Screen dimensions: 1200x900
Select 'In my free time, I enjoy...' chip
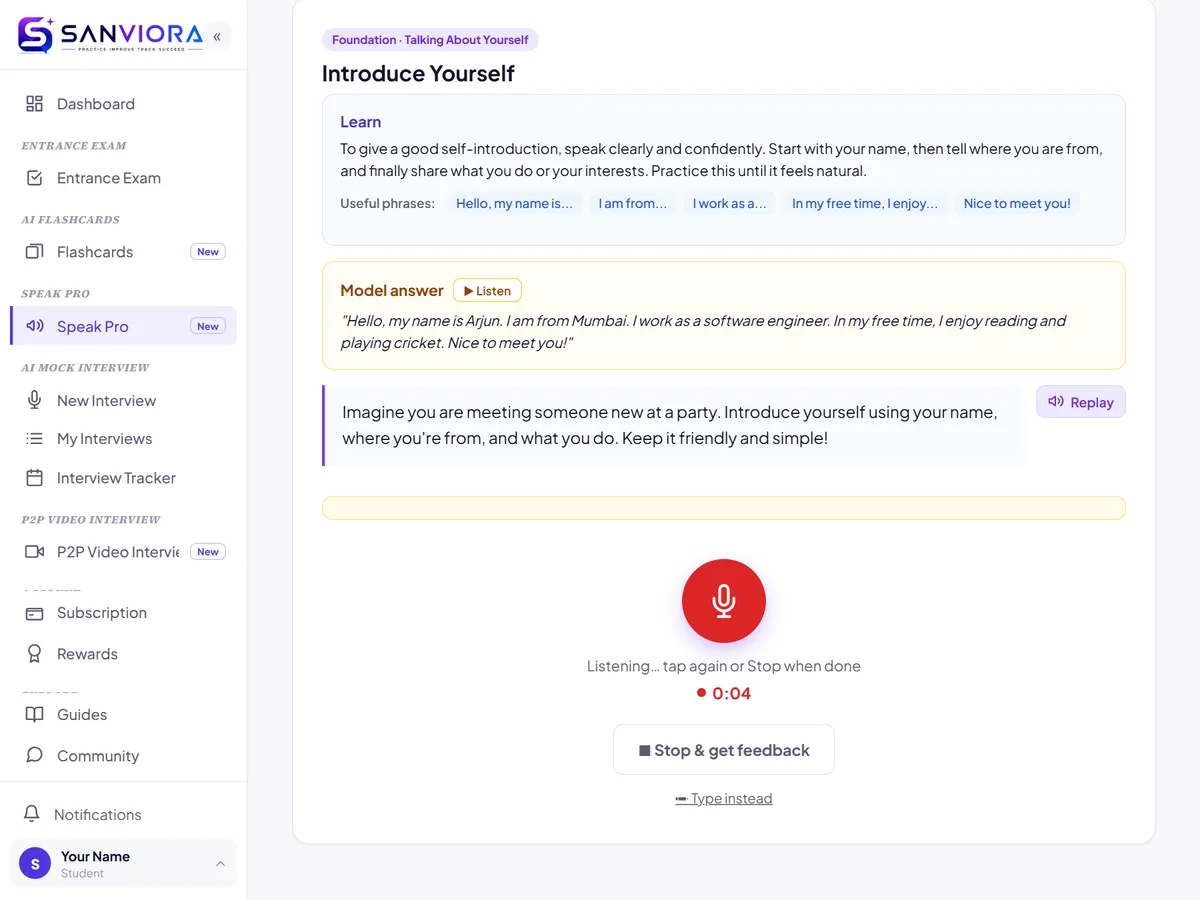[x=865, y=203]
